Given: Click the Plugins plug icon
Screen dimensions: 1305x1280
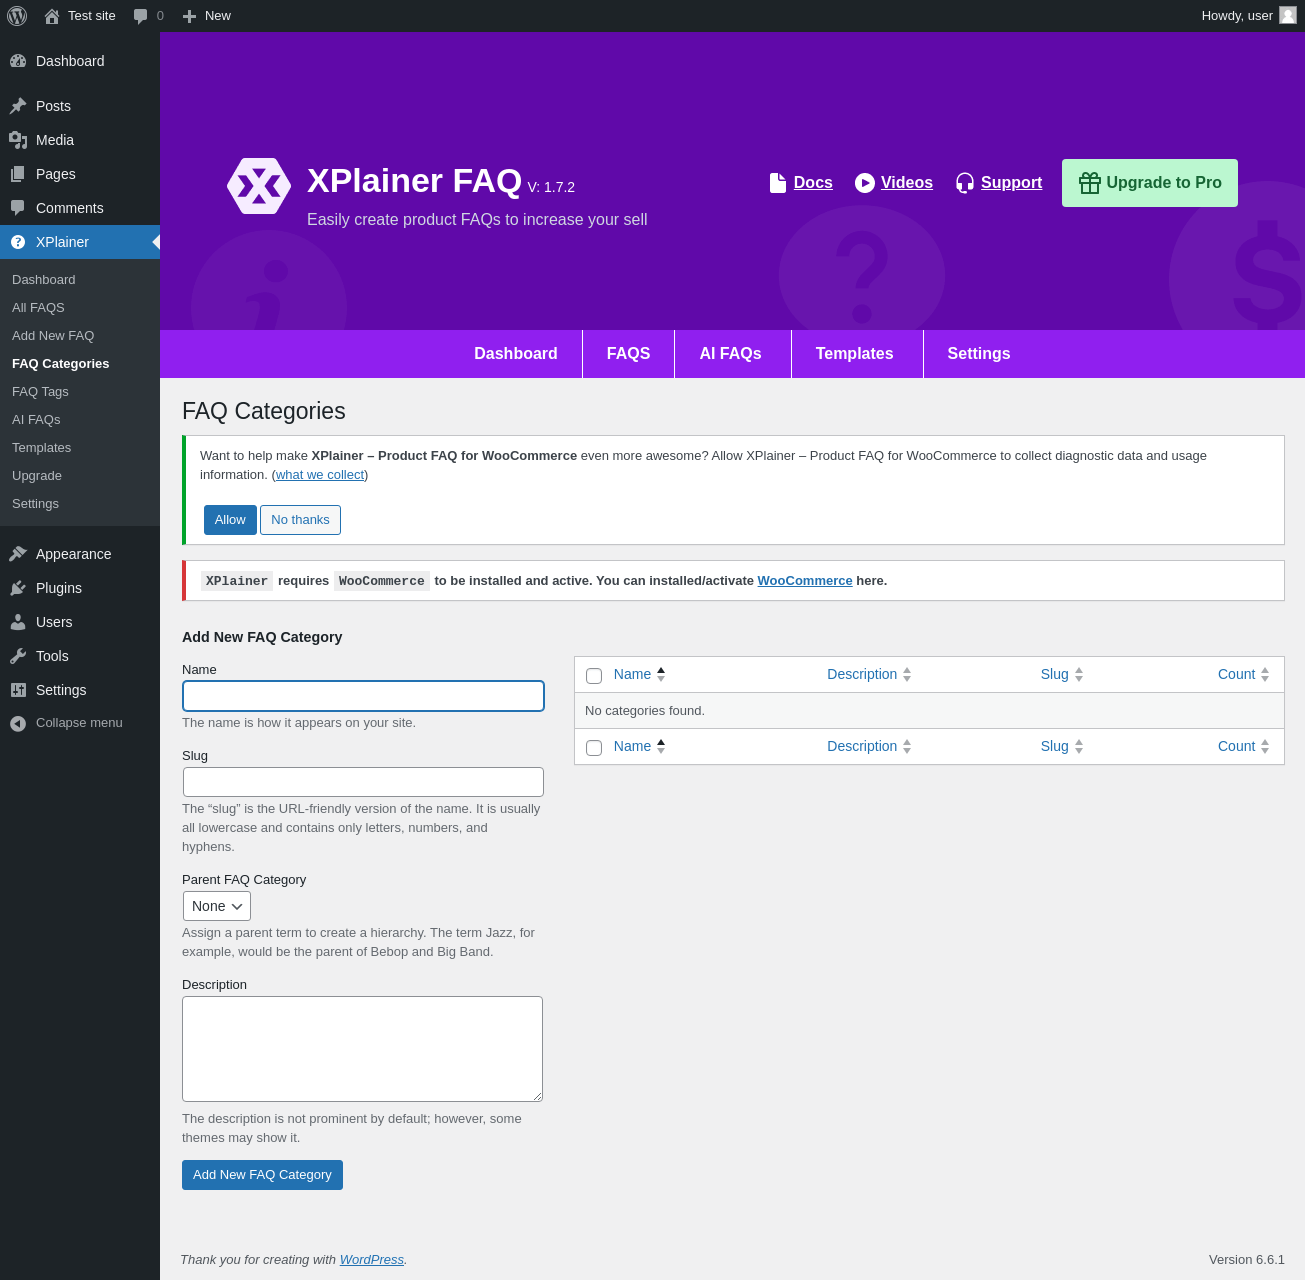Looking at the screenshot, I should 18,588.
